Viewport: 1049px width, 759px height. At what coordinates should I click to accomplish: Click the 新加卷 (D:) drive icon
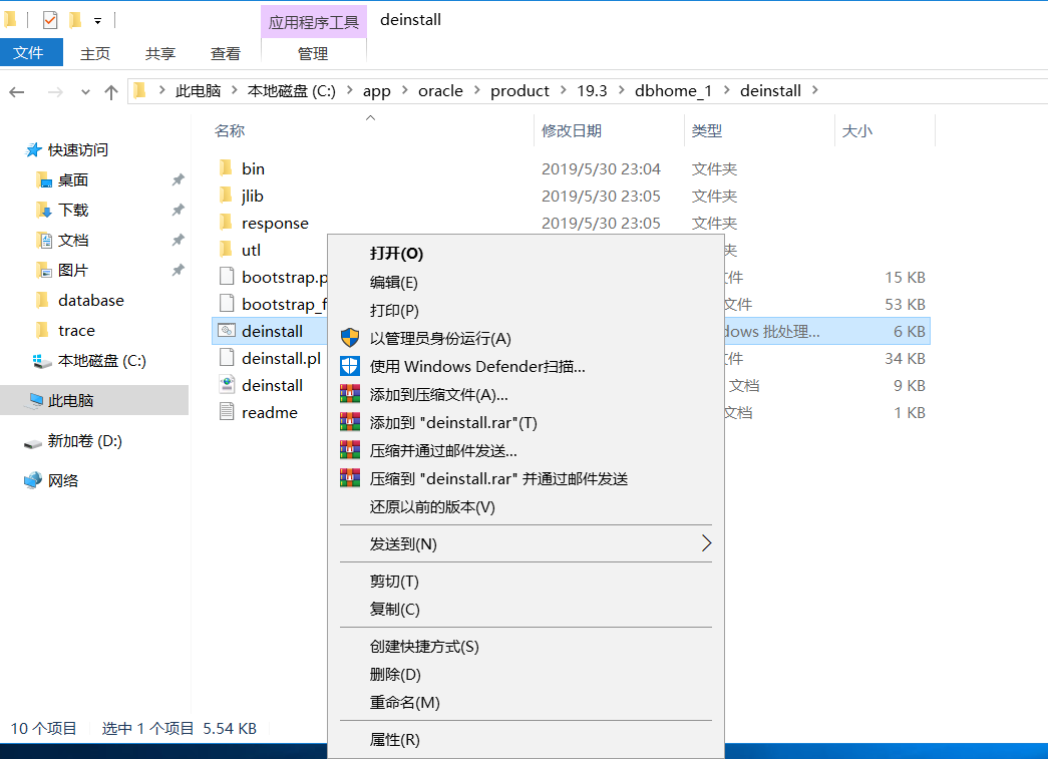pos(33,442)
